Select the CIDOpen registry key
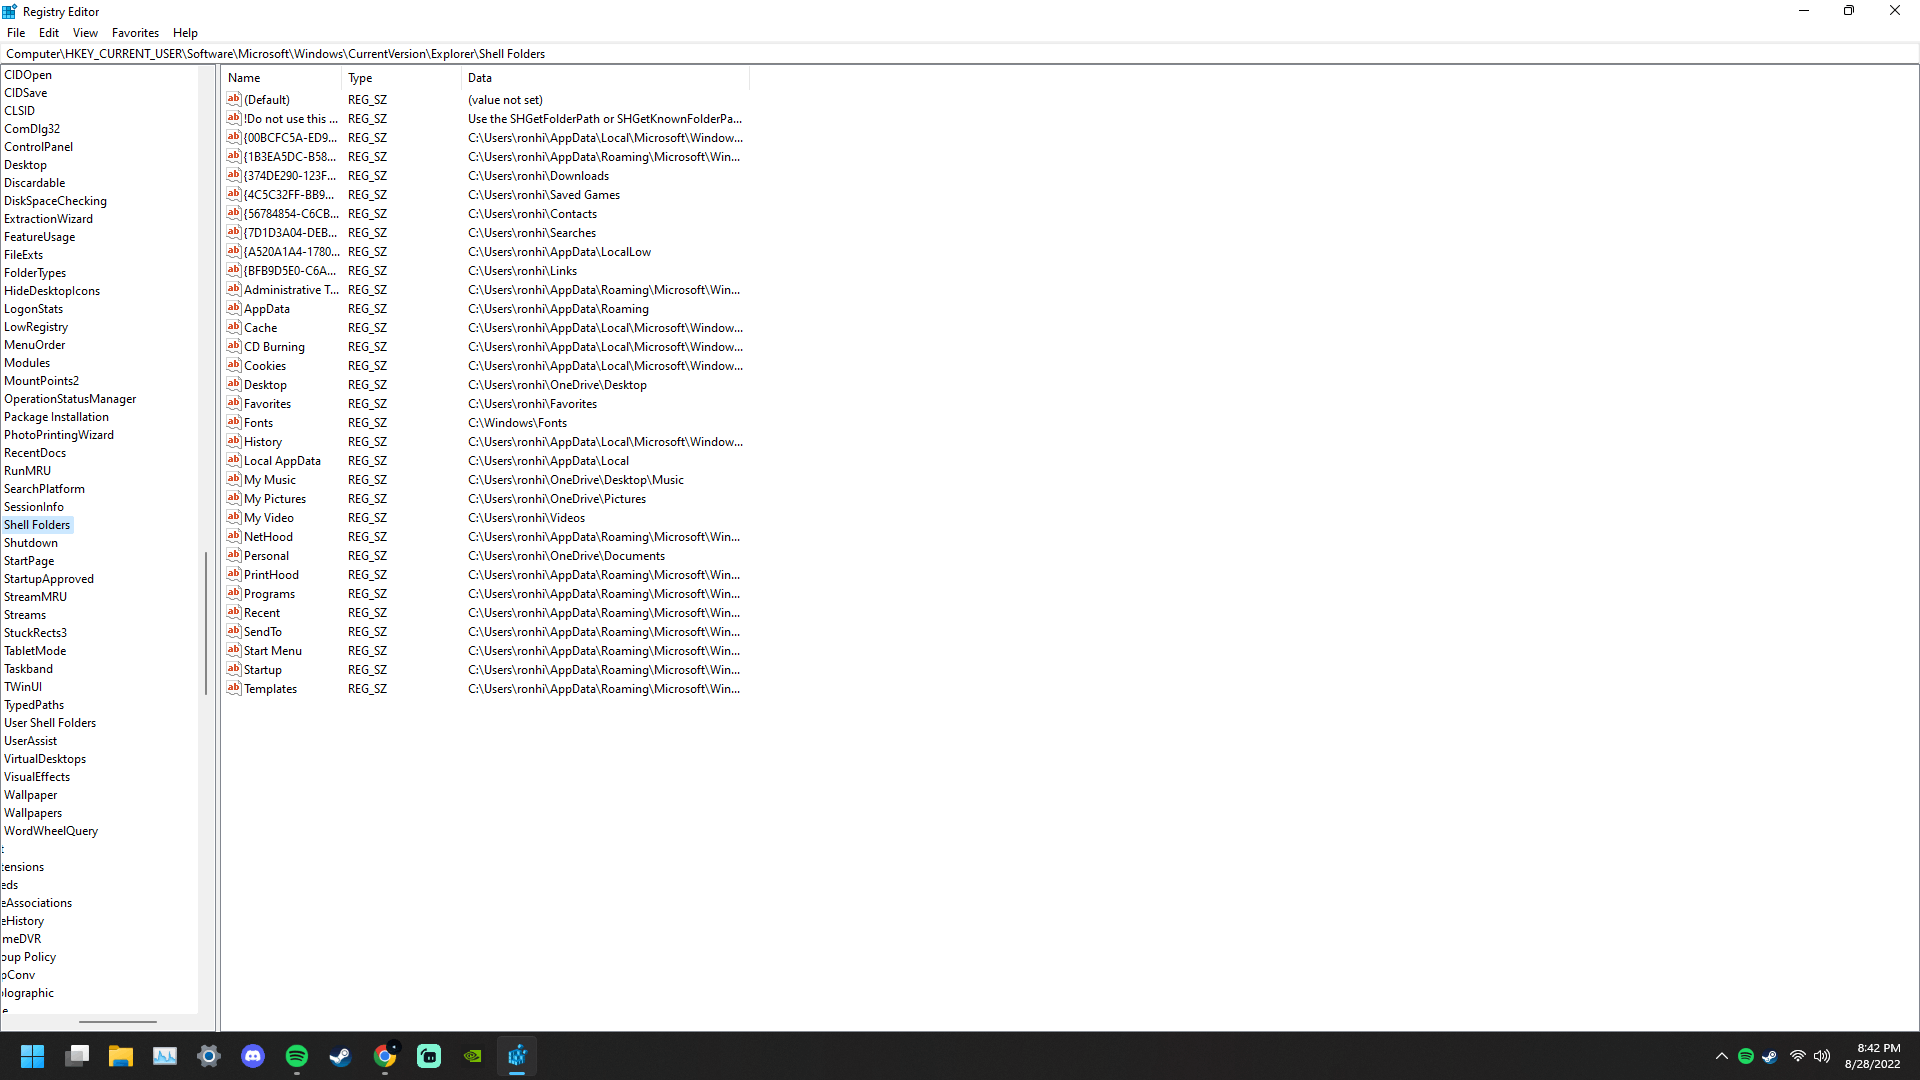 pos(28,75)
